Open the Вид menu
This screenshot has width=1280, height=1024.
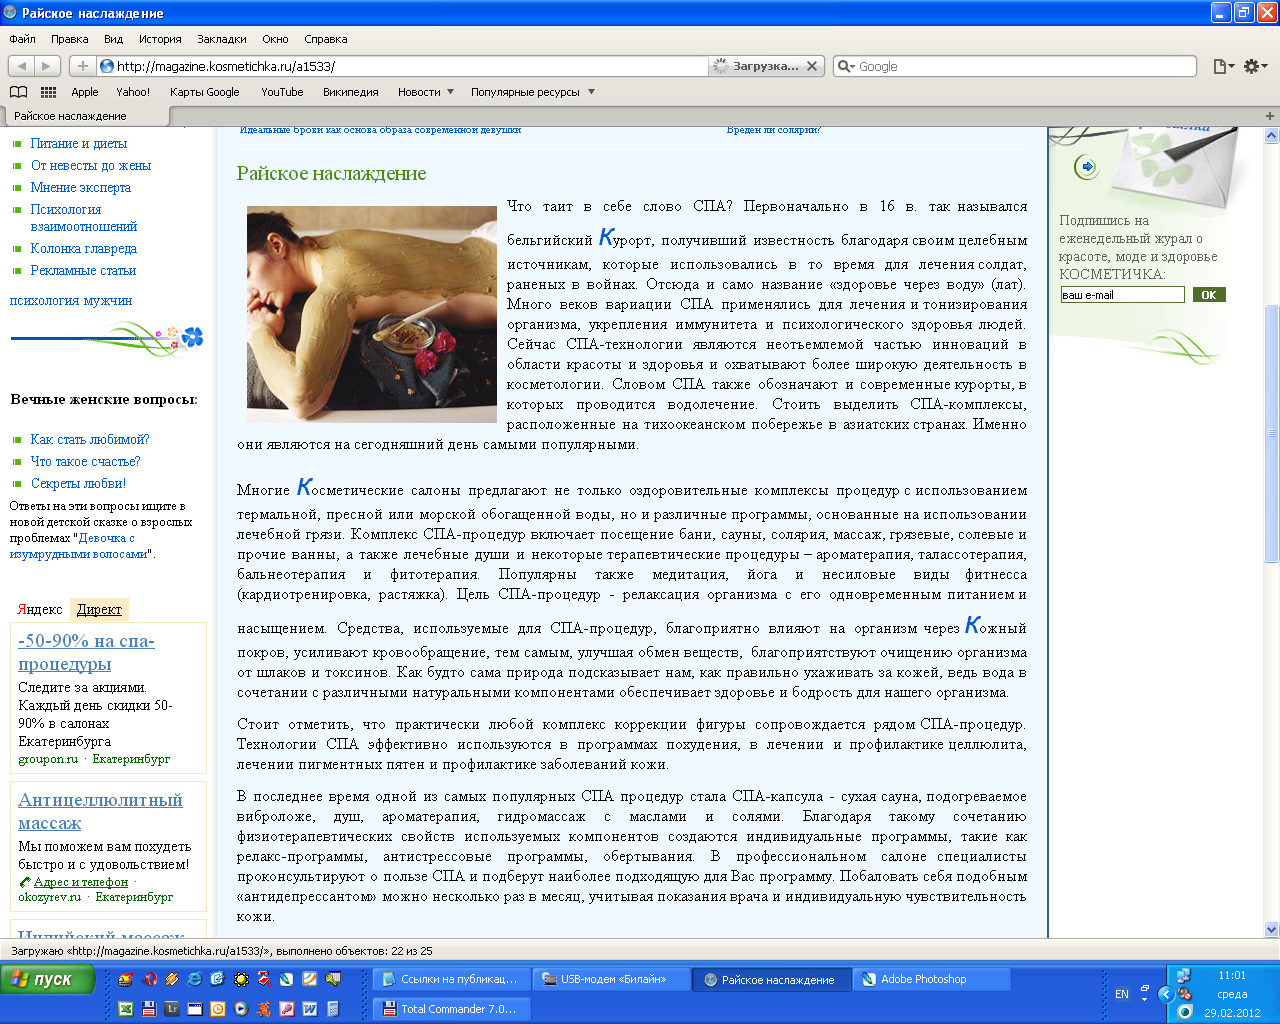(114, 39)
